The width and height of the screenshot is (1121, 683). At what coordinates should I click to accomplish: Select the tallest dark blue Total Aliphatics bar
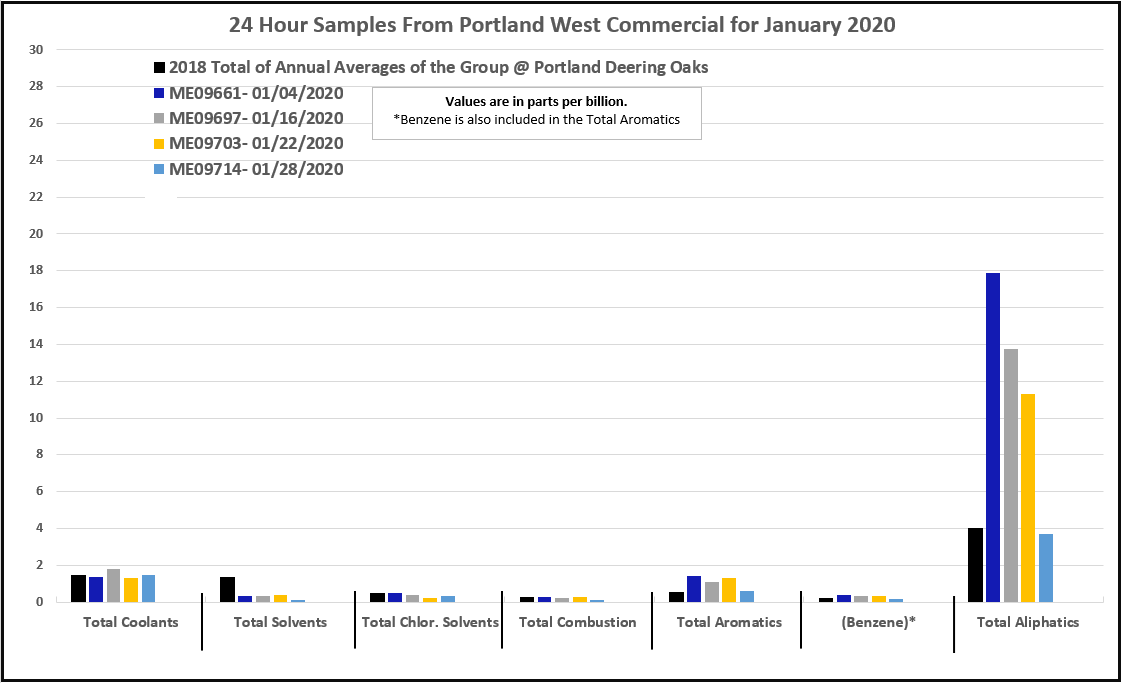(993, 437)
